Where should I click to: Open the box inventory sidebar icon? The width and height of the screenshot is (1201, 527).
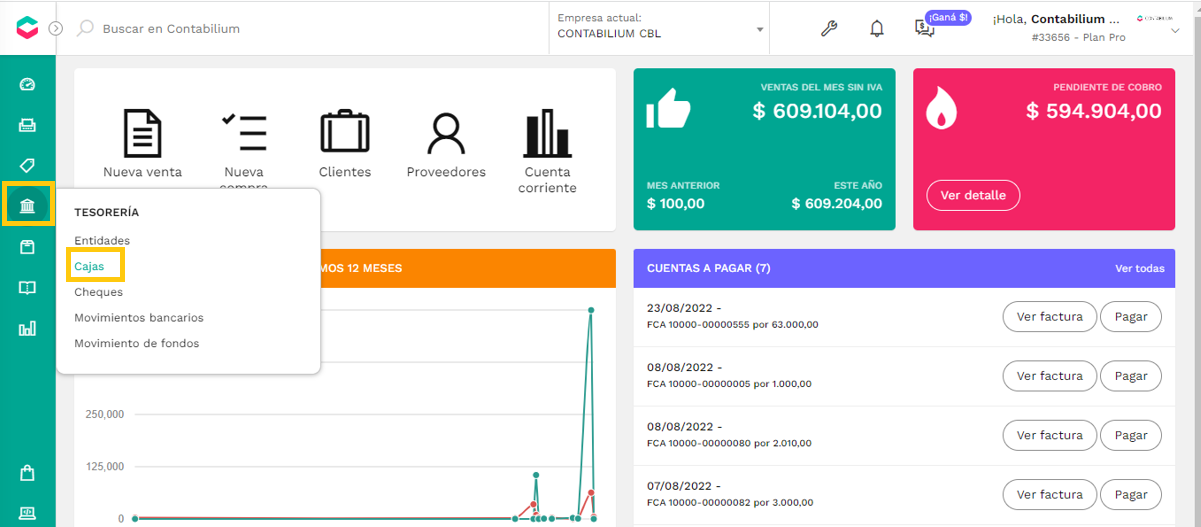point(27,247)
